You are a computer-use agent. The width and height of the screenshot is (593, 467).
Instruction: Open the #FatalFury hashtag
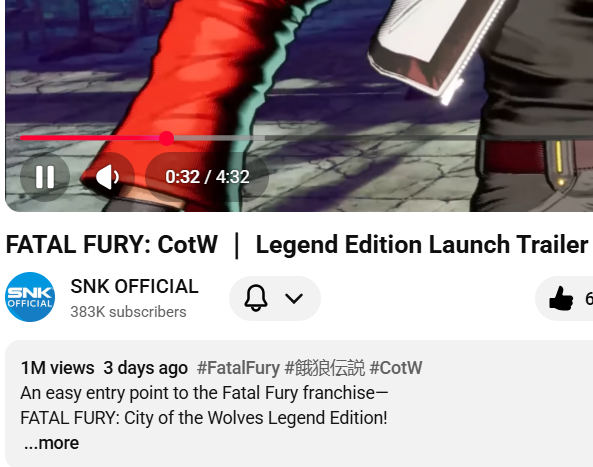238,368
